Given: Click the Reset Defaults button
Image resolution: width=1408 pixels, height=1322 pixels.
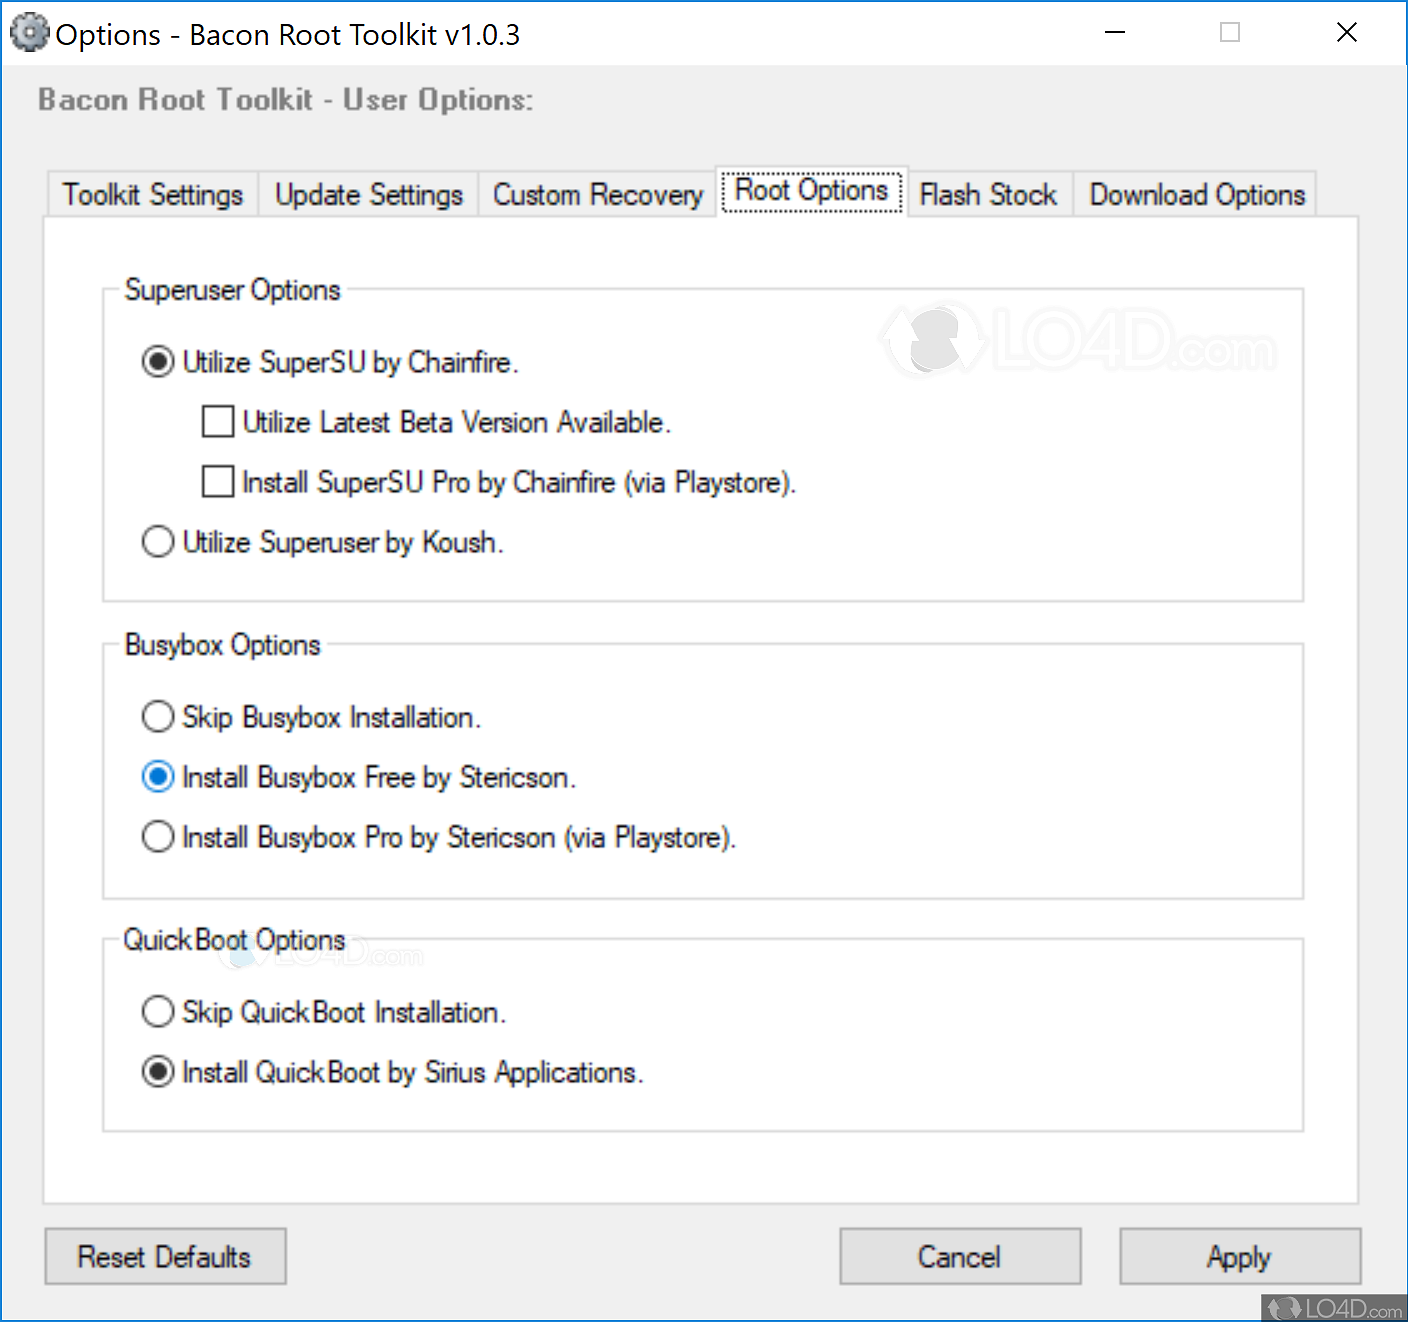Looking at the screenshot, I should coord(165,1257).
